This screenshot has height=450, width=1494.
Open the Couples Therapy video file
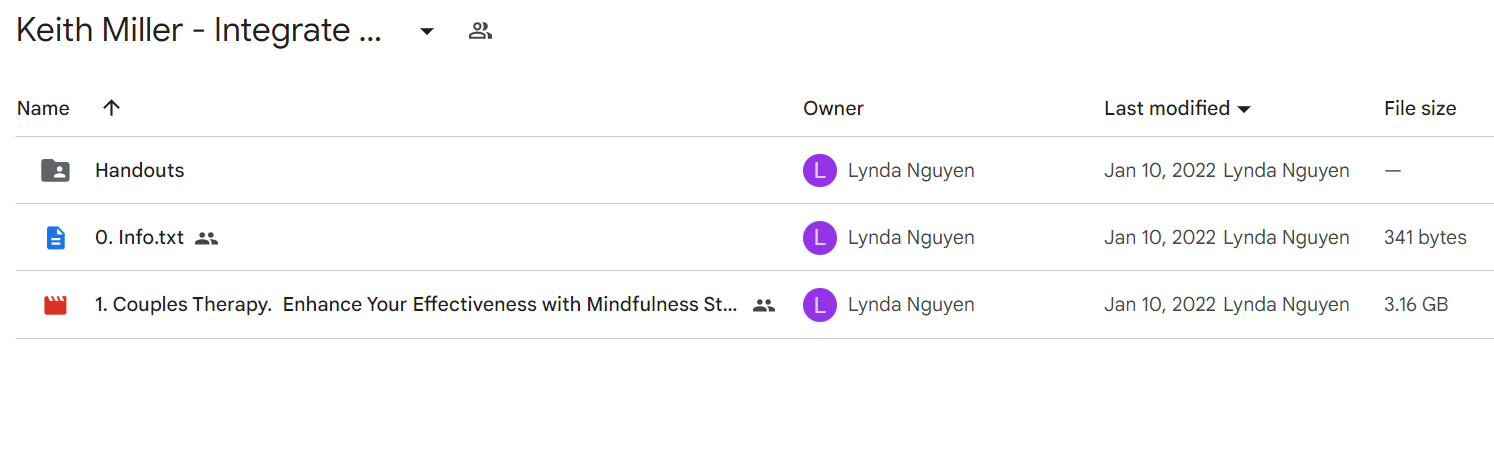coord(417,305)
